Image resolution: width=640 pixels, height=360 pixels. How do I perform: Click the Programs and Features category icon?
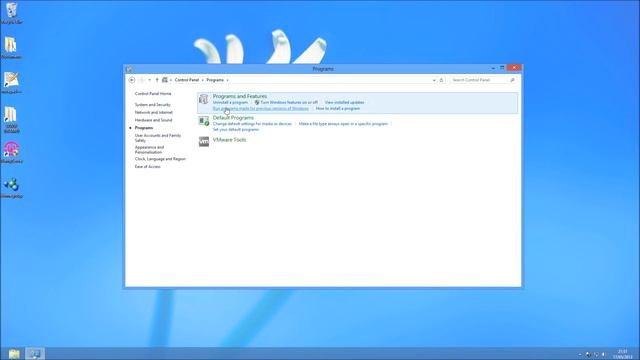click(203, 99)
